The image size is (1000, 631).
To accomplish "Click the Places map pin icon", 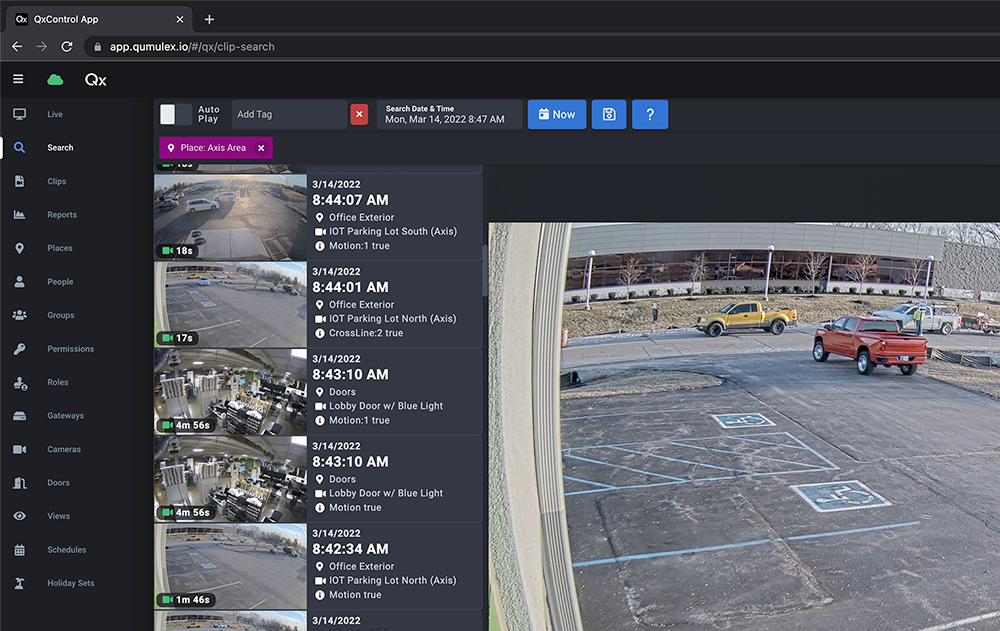I will 20,248.
